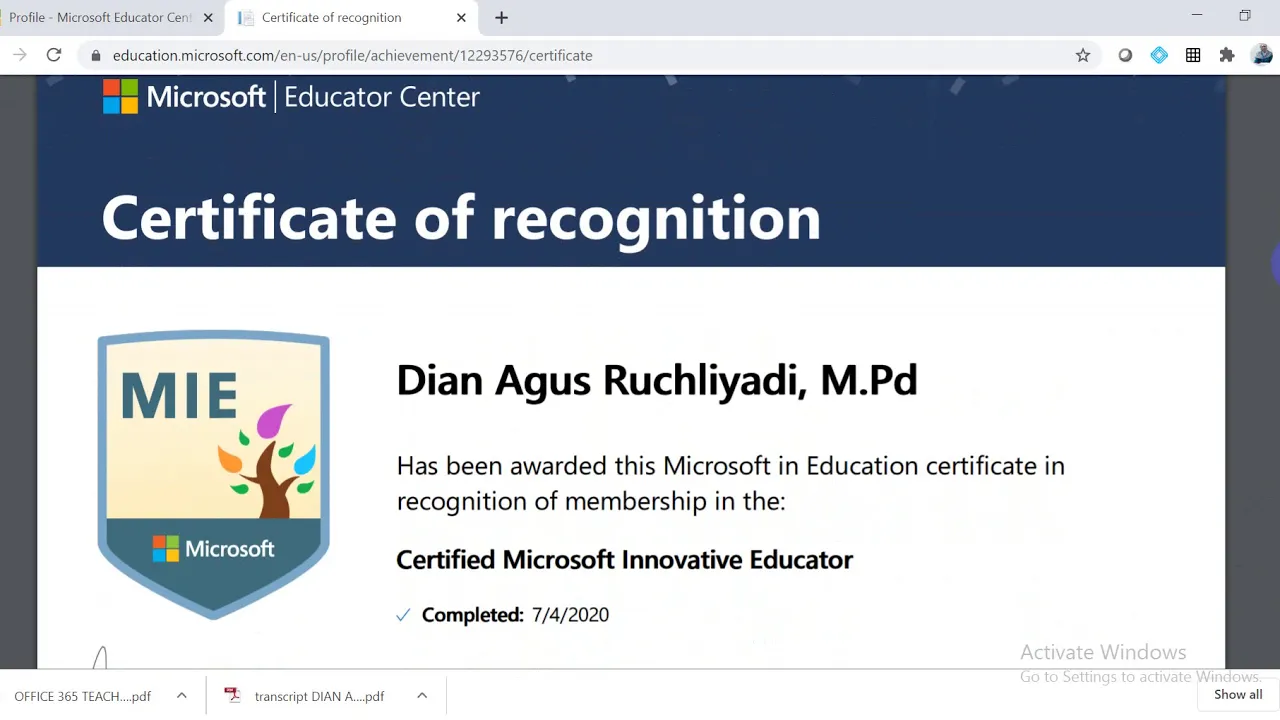Restore down the Chrome window
The image size is (1280, 720).
pyautogui.click(x=1245, y=15)
